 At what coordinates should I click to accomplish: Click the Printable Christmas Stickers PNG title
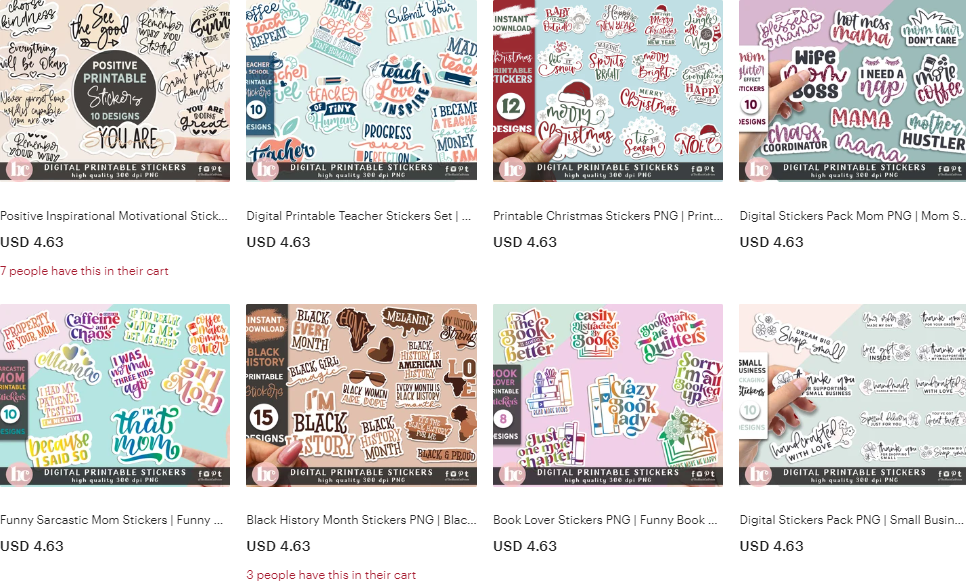pos(607,216)
